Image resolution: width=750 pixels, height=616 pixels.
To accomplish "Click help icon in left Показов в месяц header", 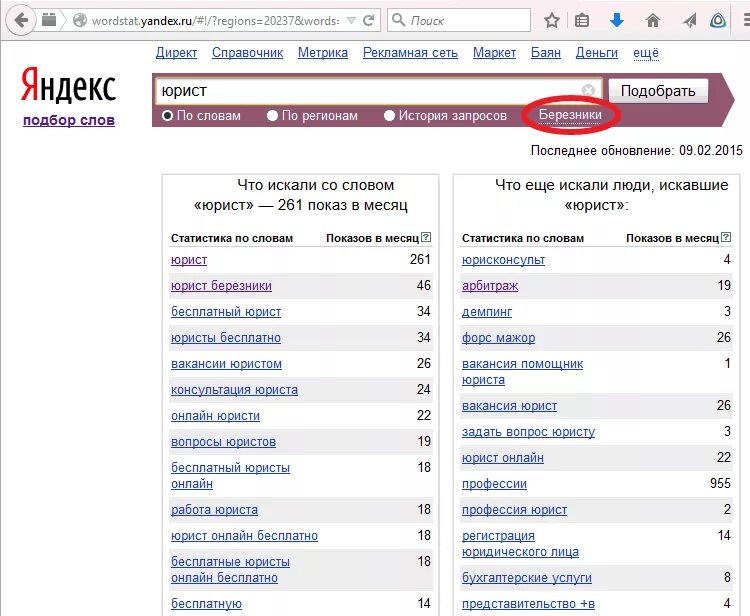I will [x=426, y=237].
